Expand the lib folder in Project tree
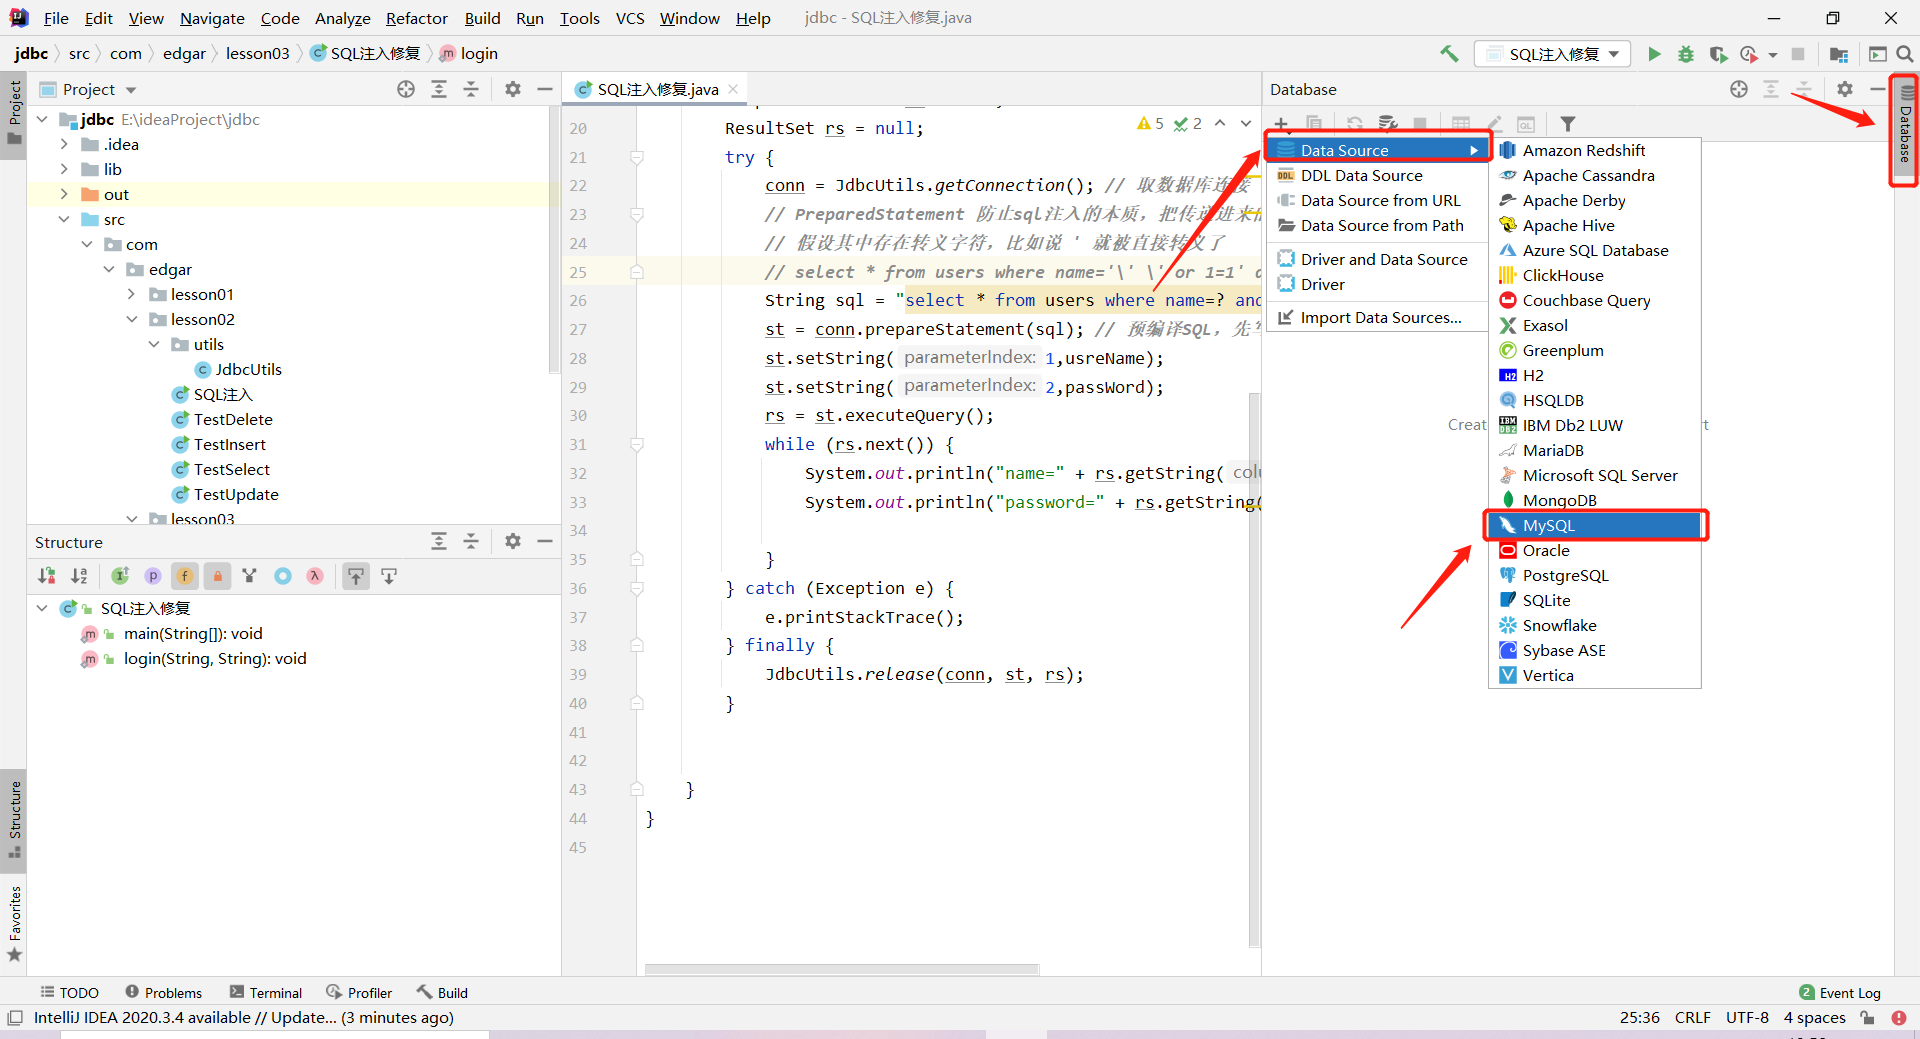1920x1039 pixels. pos(64,169)
